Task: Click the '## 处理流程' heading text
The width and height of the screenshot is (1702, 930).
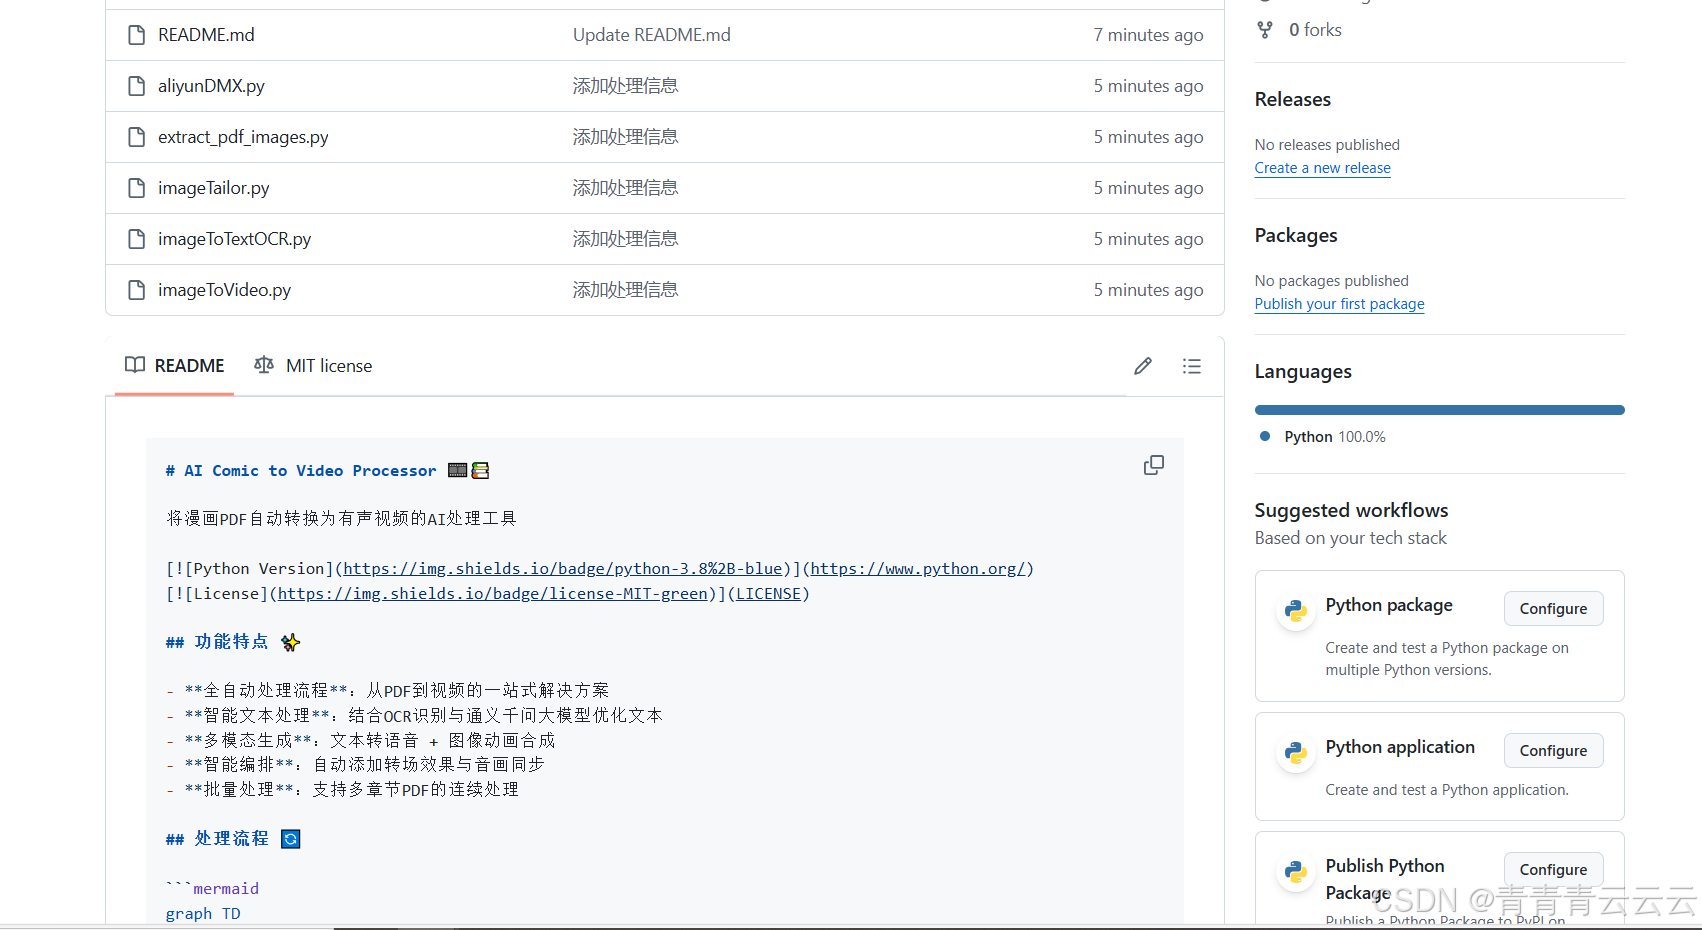Action: click(x=218, y=839)
